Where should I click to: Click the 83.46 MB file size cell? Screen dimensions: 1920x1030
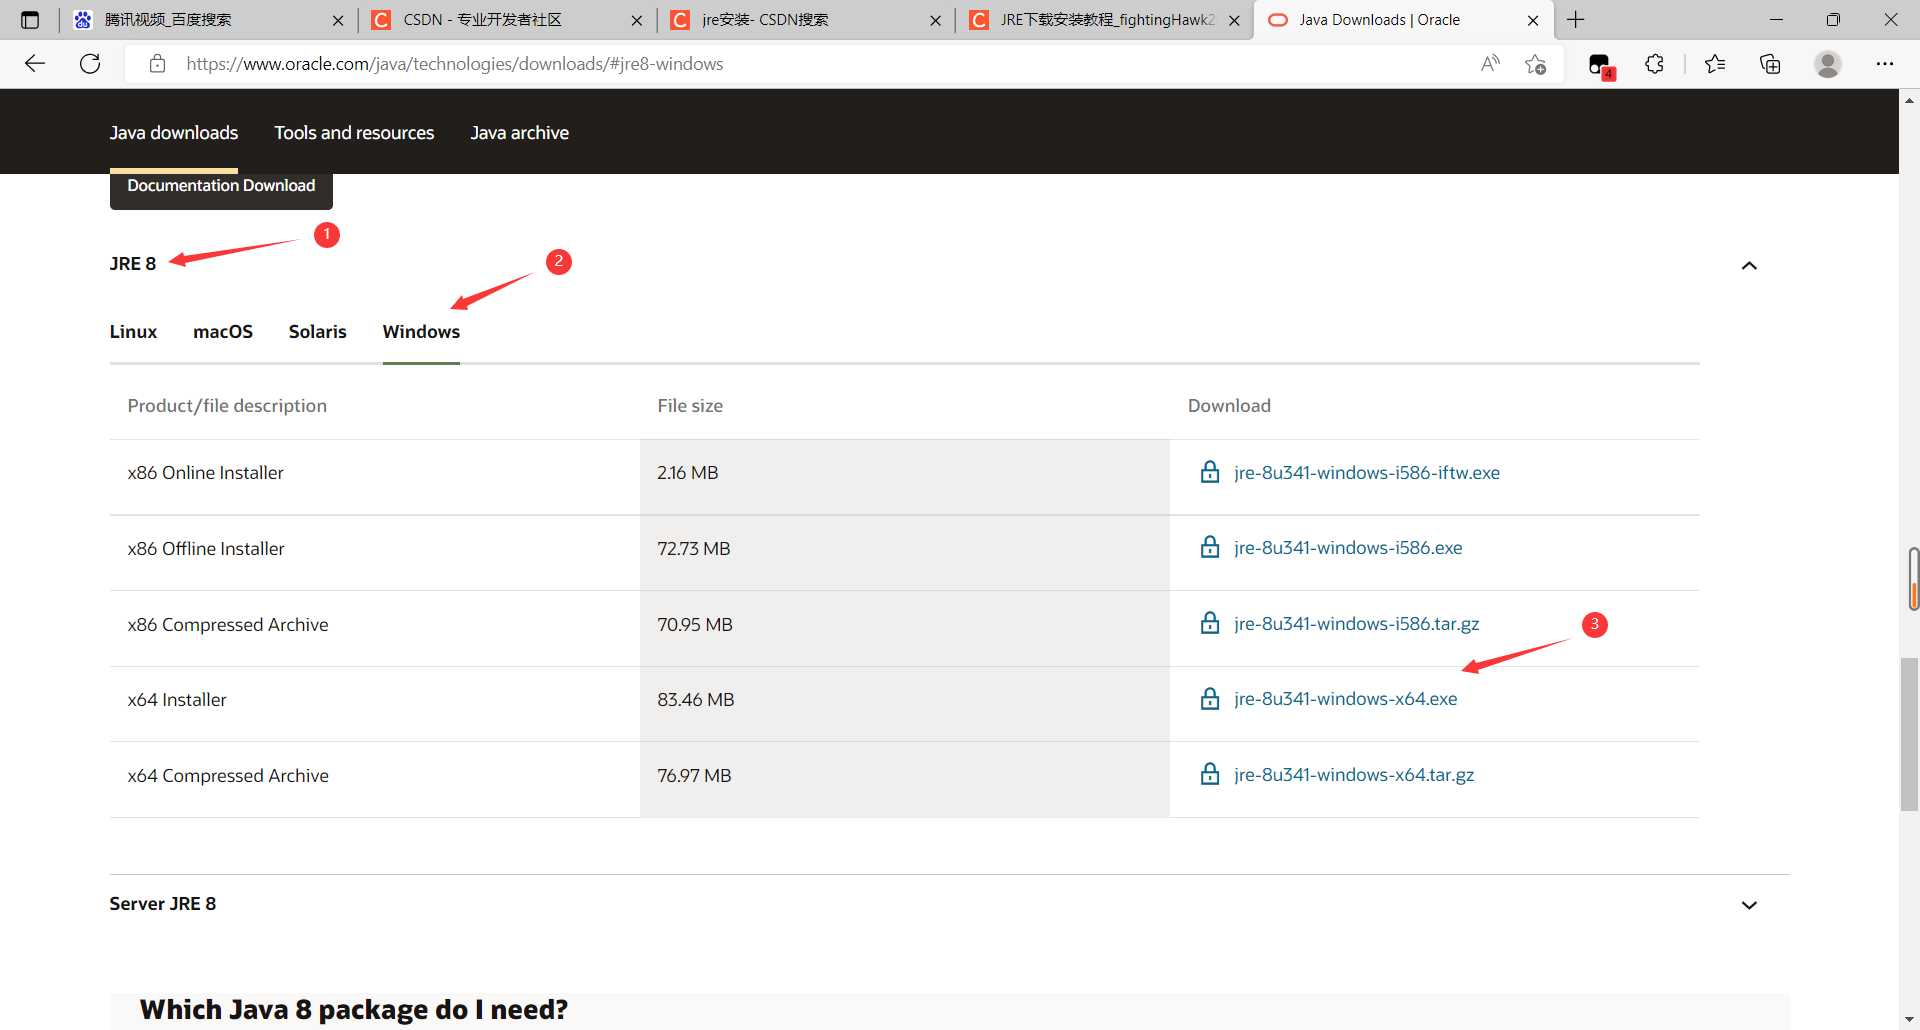click(905, 704)
